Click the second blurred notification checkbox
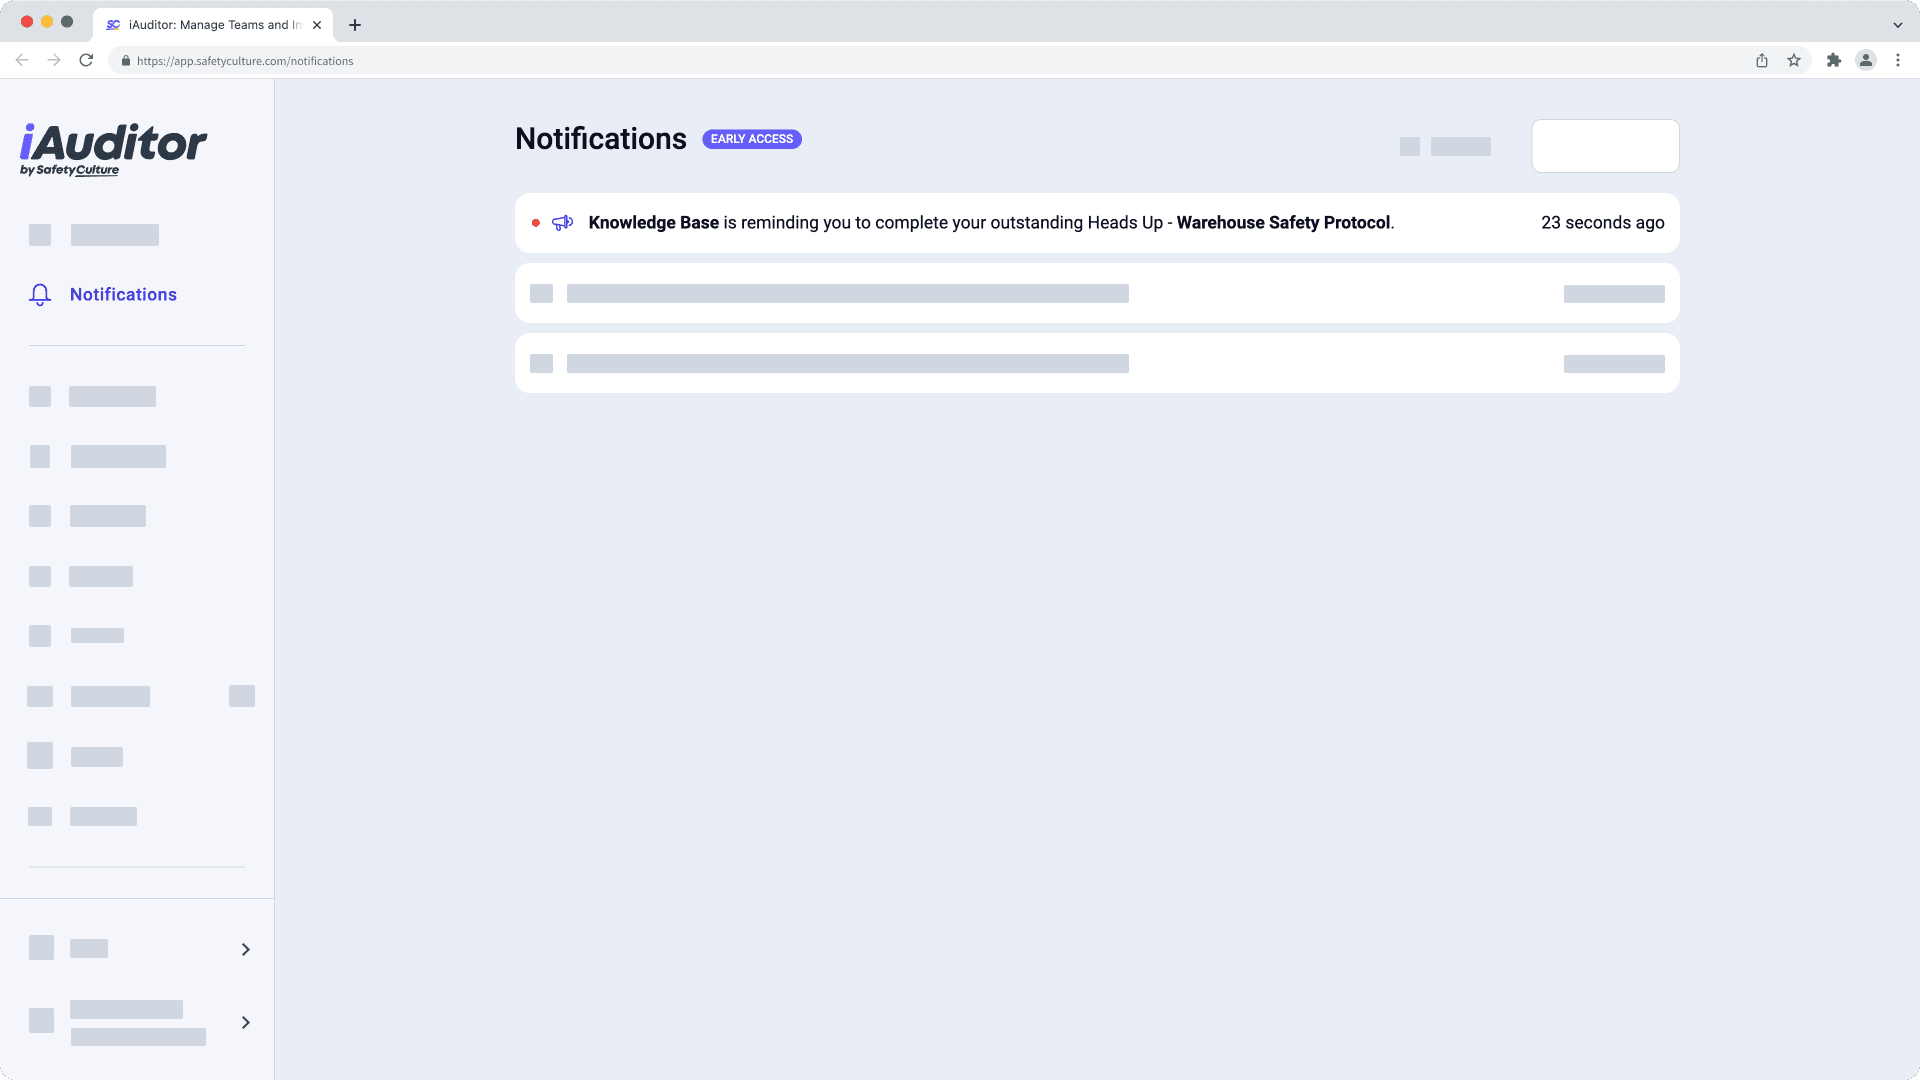Image resolution: width=1920 pixels, height=1080 pixels. 542,363
